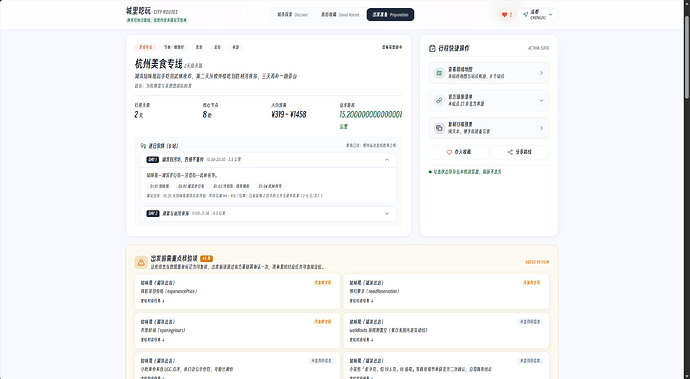Open the needReservation review card
Image resolution: width=690 pixels, height=379 pixels.
click(x=446, y=291)
